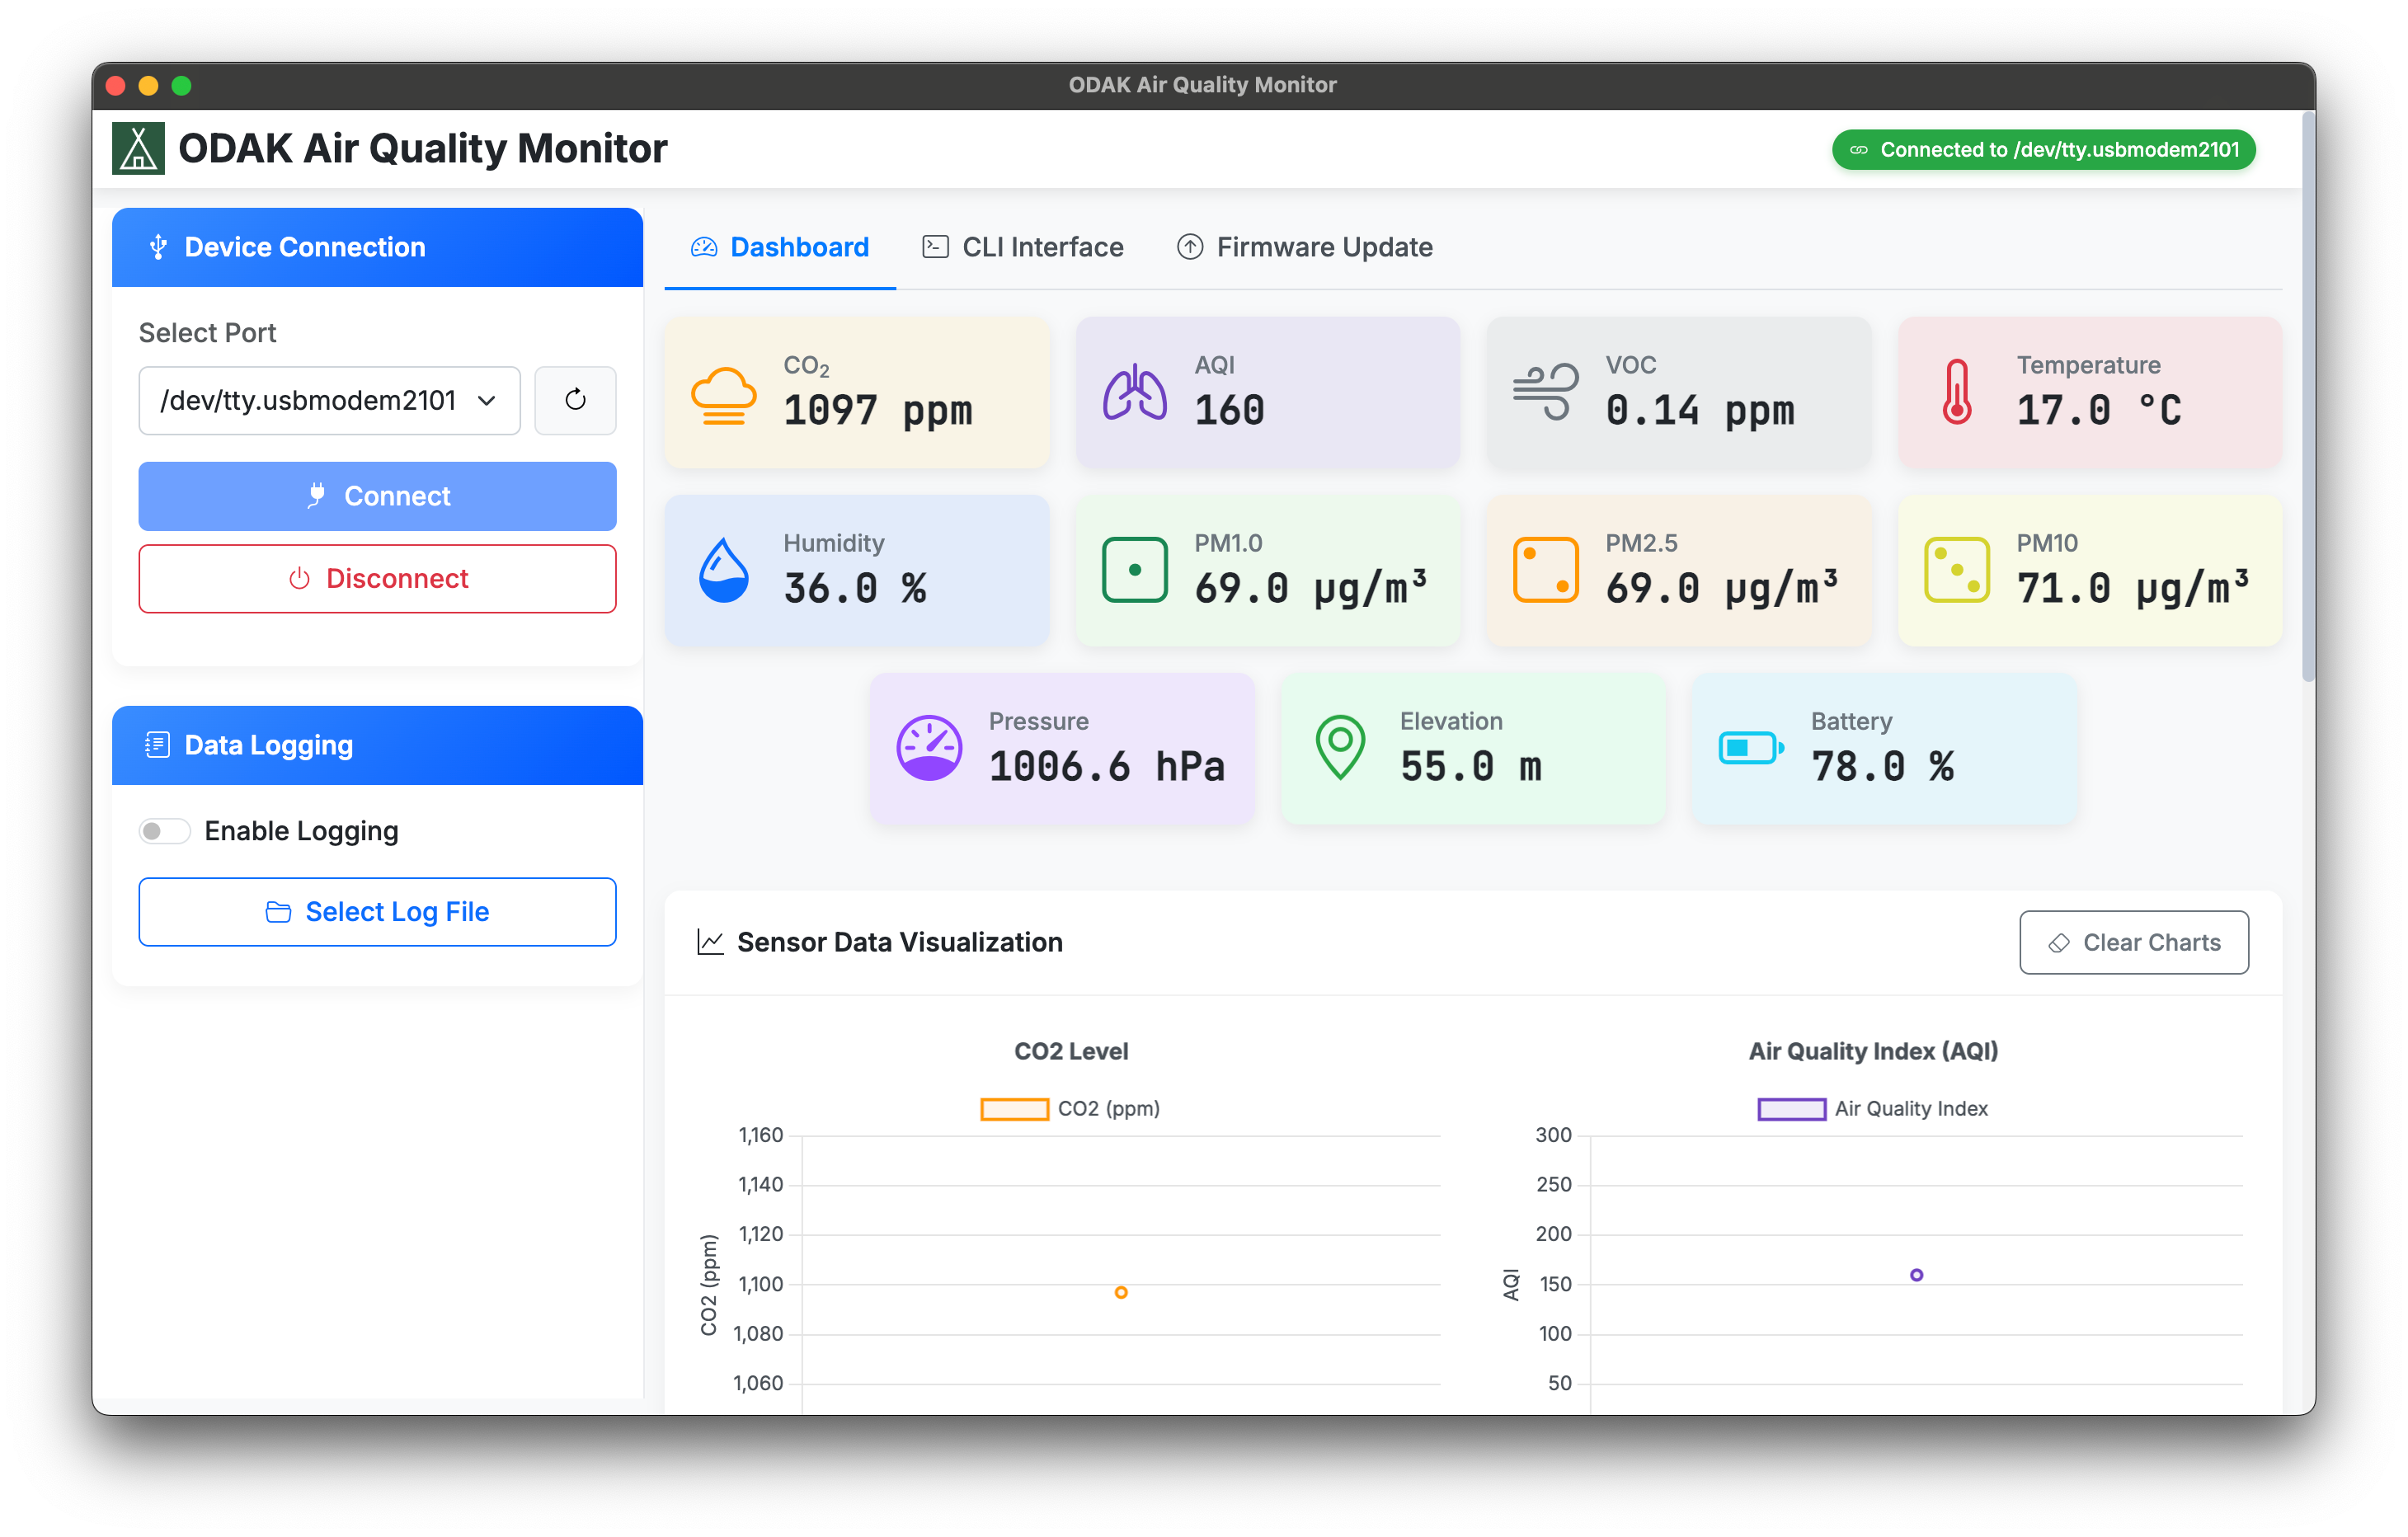
Task: Click the ODAK tent logo
Action: (138, 148)
